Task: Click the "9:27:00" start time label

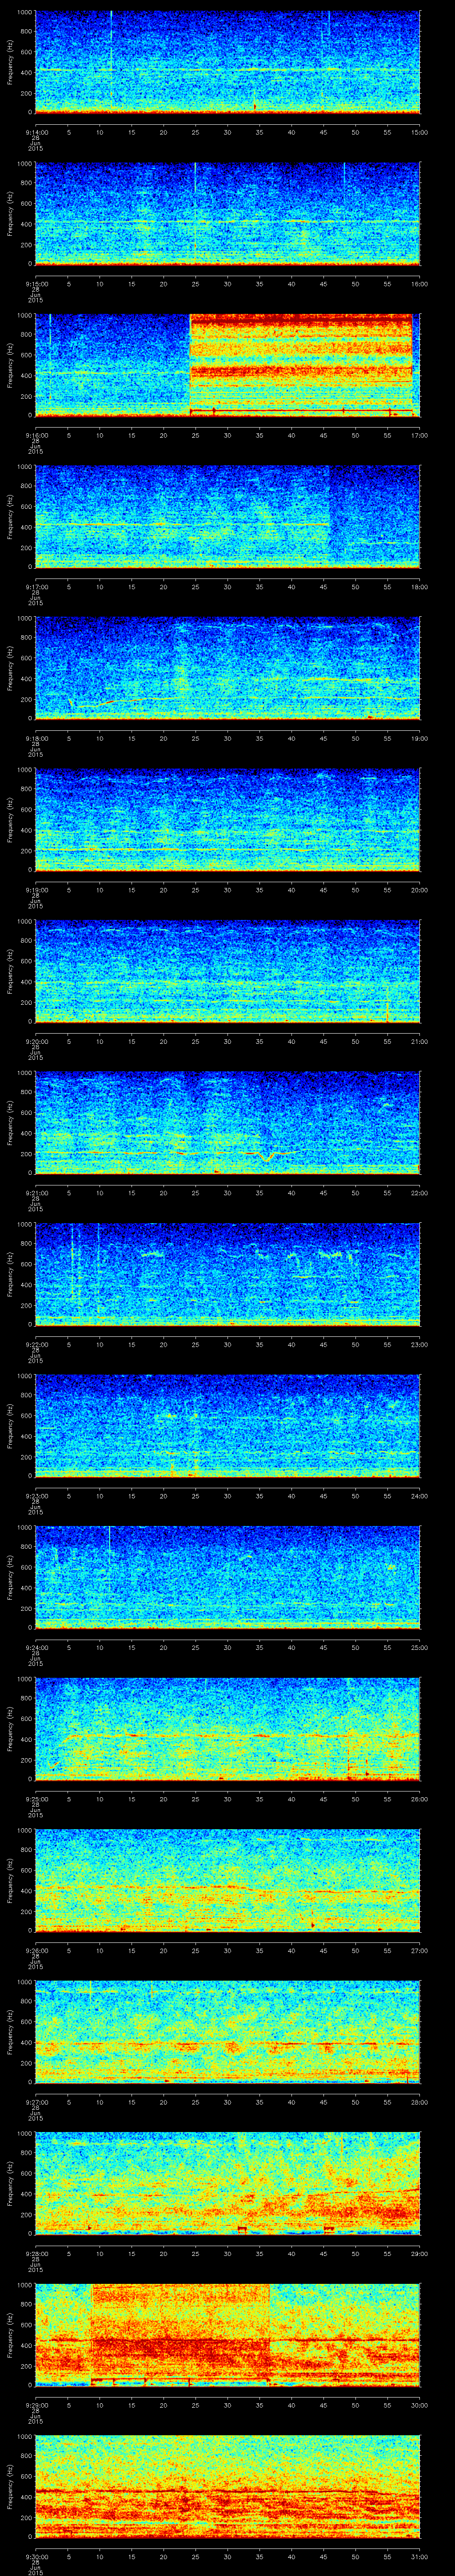Action: pyautogui.click(x=36, y=2102)
